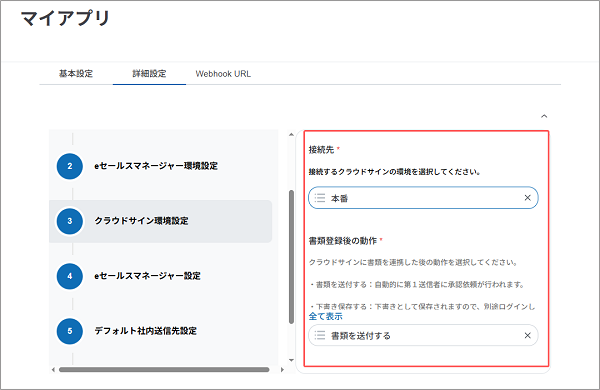Click step 2 circle icon
Viewport: 600px width, 390px height.
pos(70,166)
